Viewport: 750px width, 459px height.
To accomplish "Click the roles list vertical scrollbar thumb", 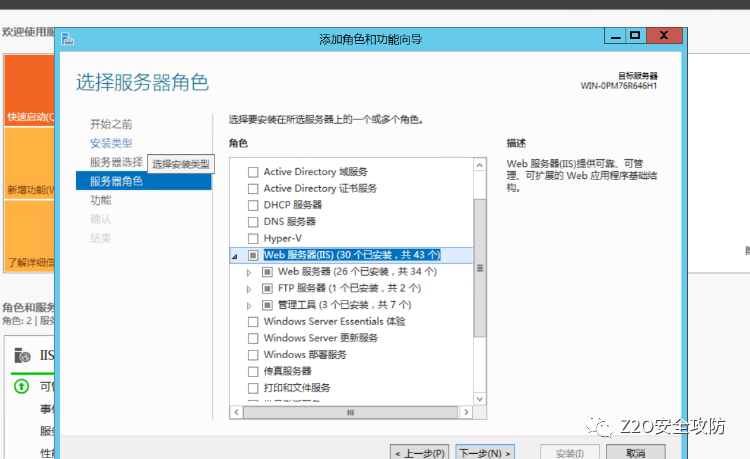I will tap(480, 268).
